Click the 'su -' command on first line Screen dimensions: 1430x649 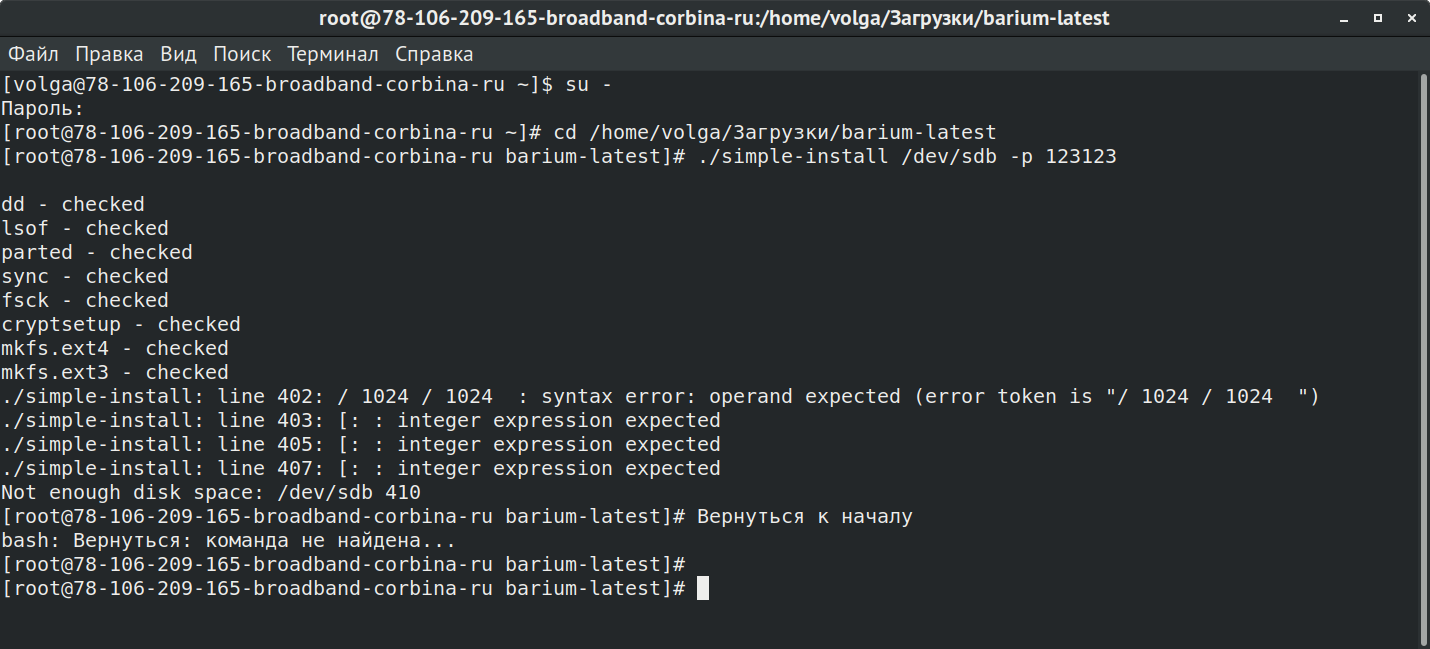(x=589, y=85)
